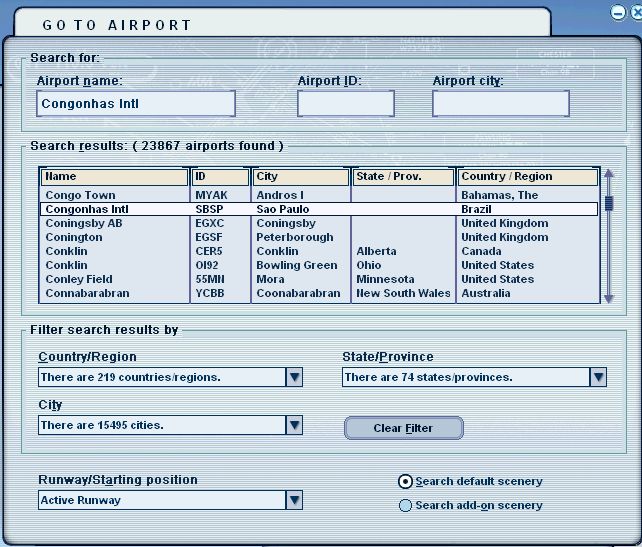Screen dimensions: 642x547
Task: Click the City column header
Action: (x=300, y=177)
